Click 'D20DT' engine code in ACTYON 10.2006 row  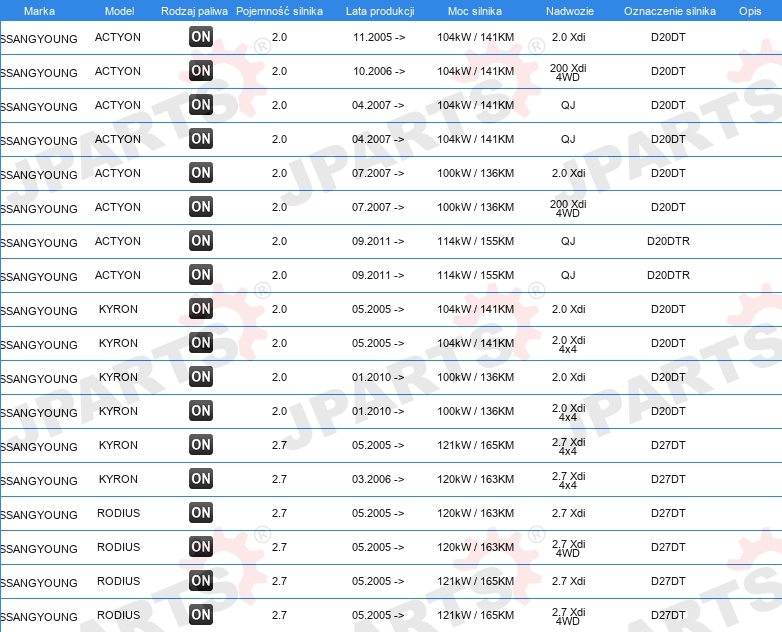pyautogui.click(x=668, y=71)
